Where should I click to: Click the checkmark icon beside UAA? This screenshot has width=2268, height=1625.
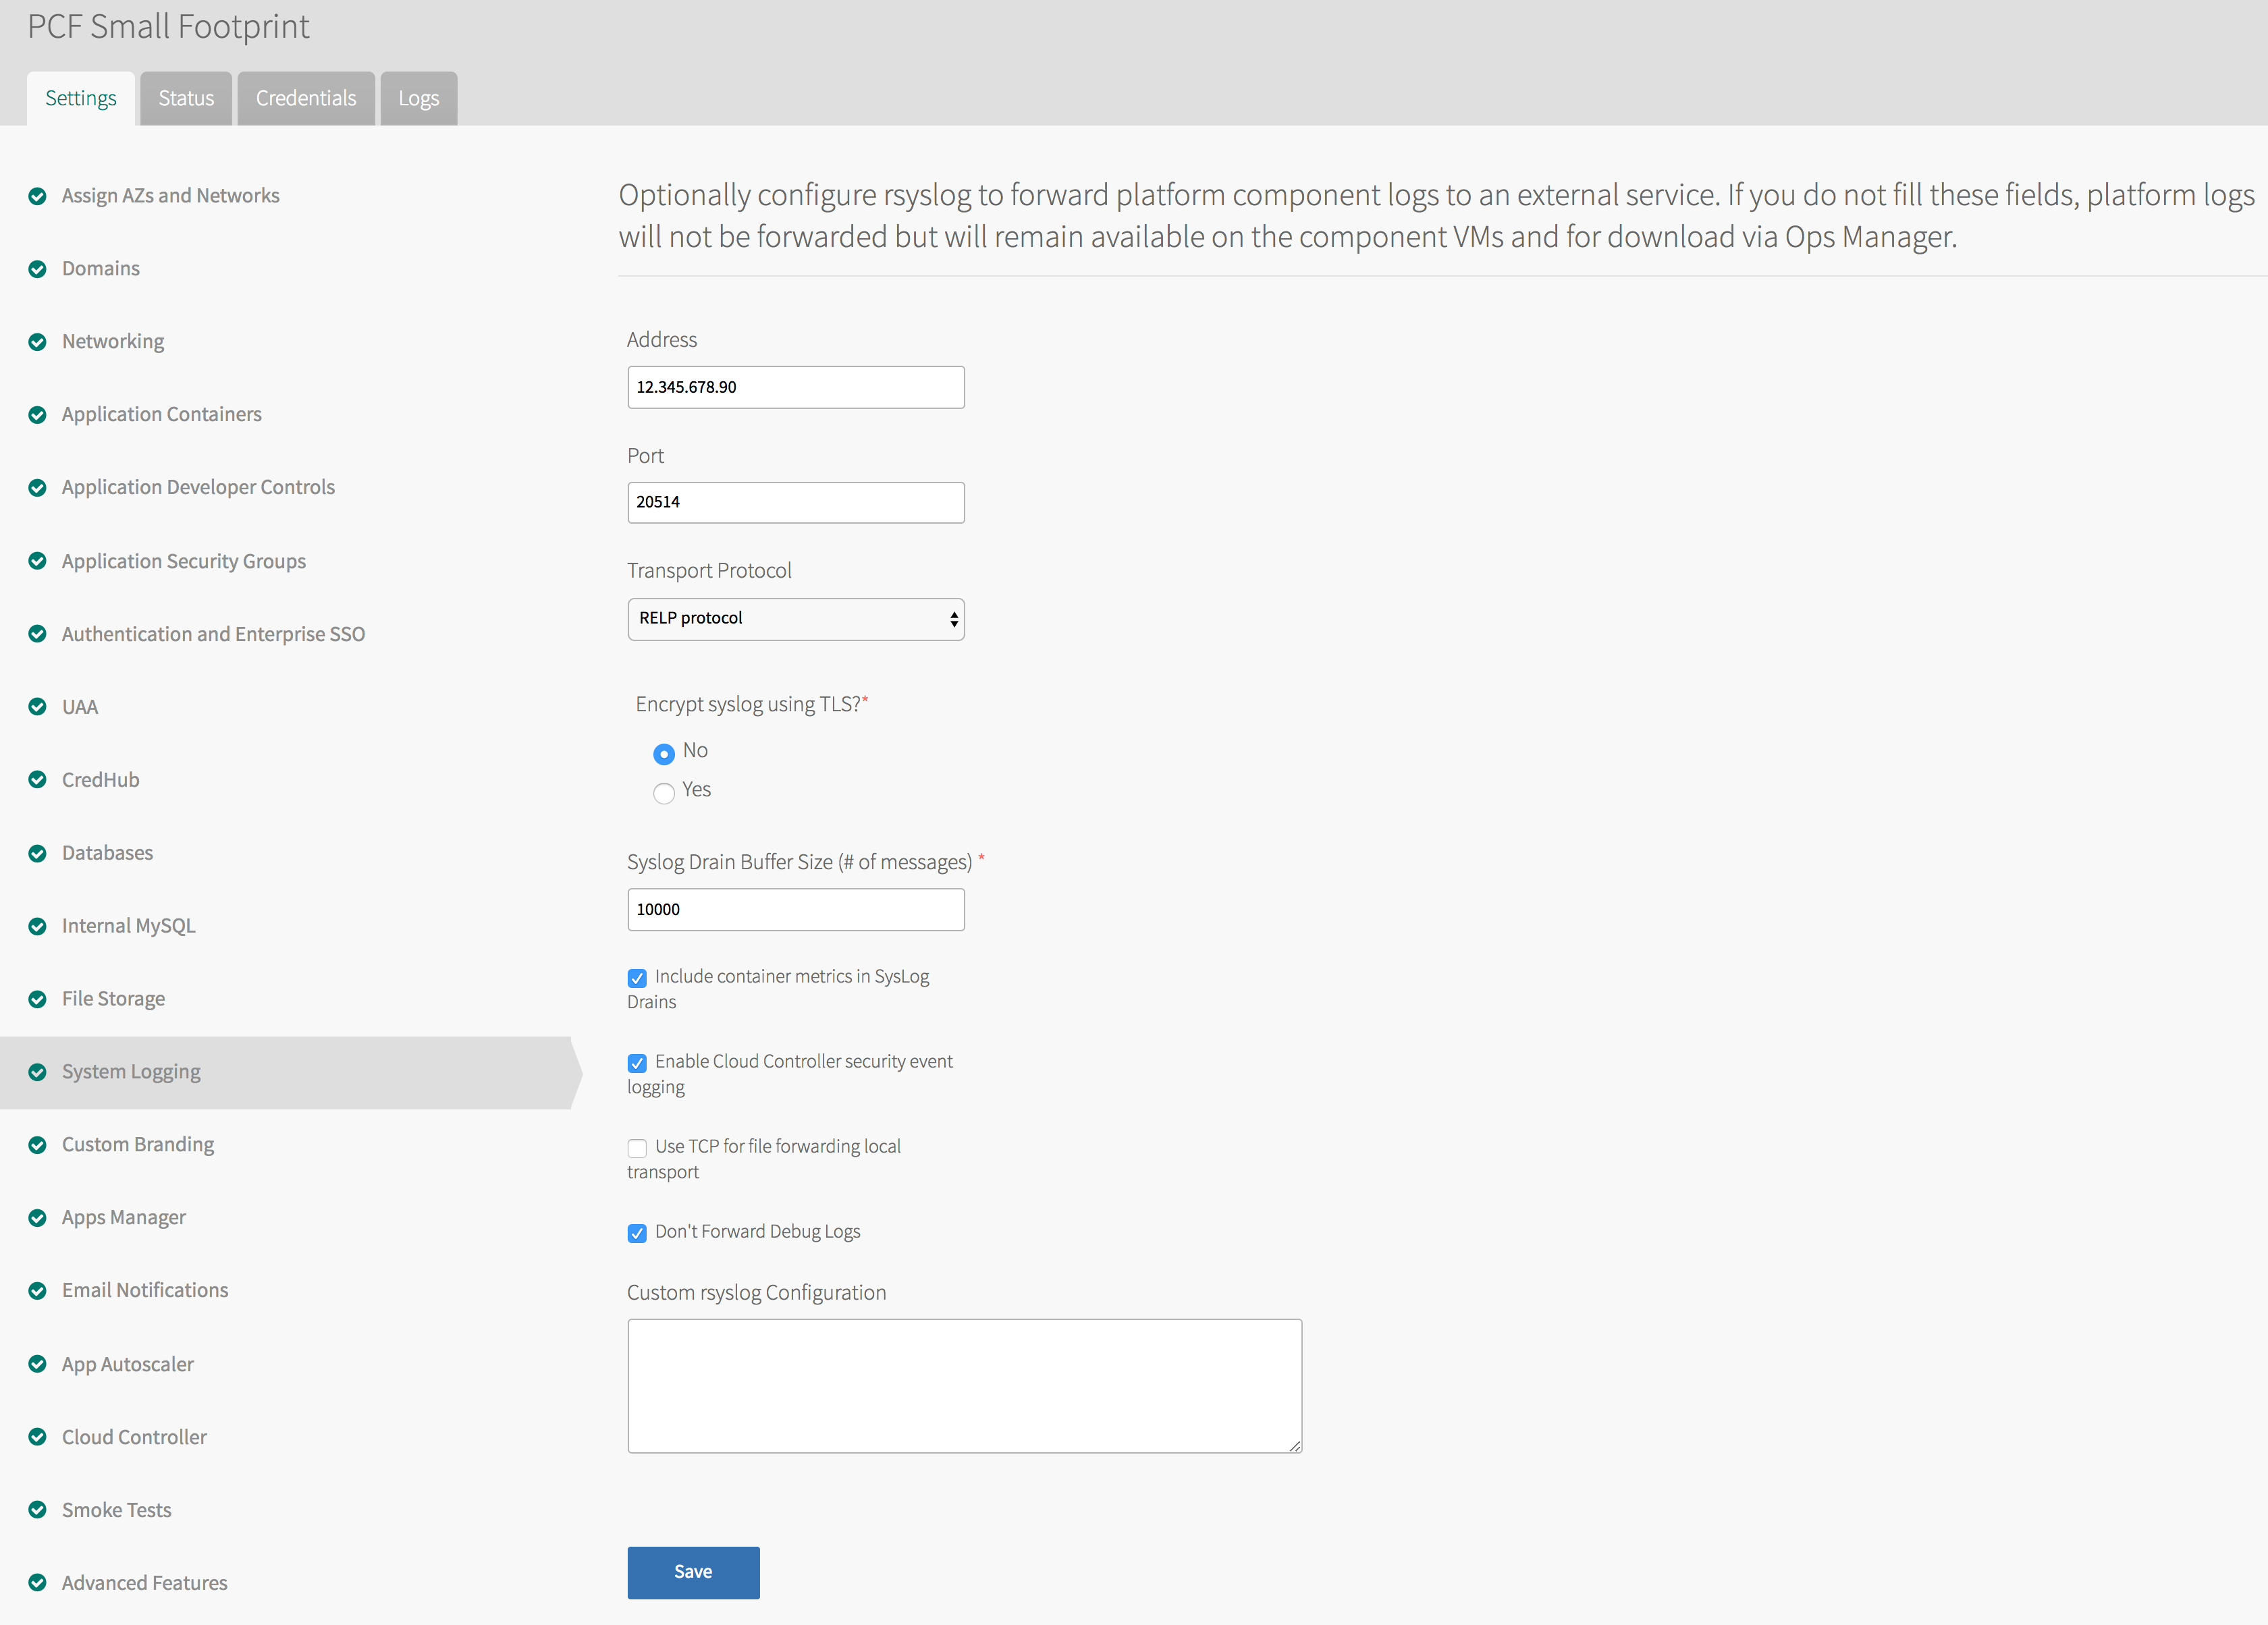tap(38, 707)
